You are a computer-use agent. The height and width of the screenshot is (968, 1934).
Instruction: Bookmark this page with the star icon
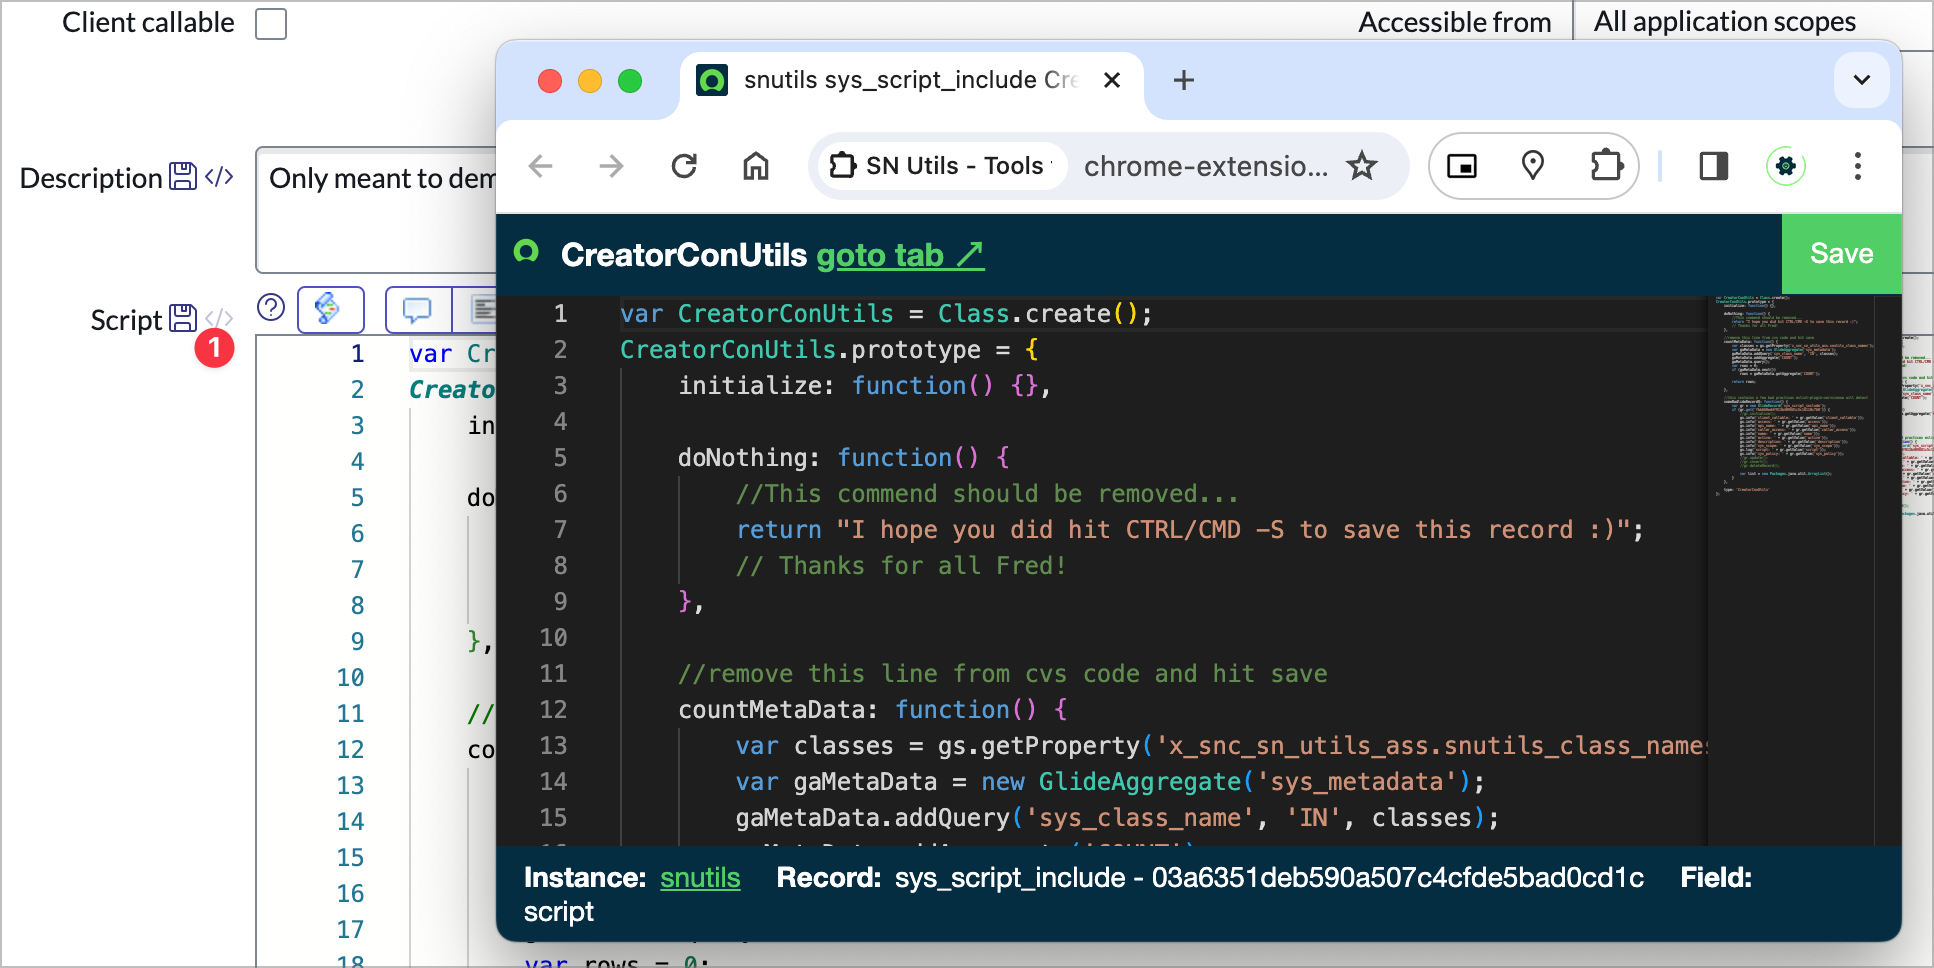click(1362, 166)
